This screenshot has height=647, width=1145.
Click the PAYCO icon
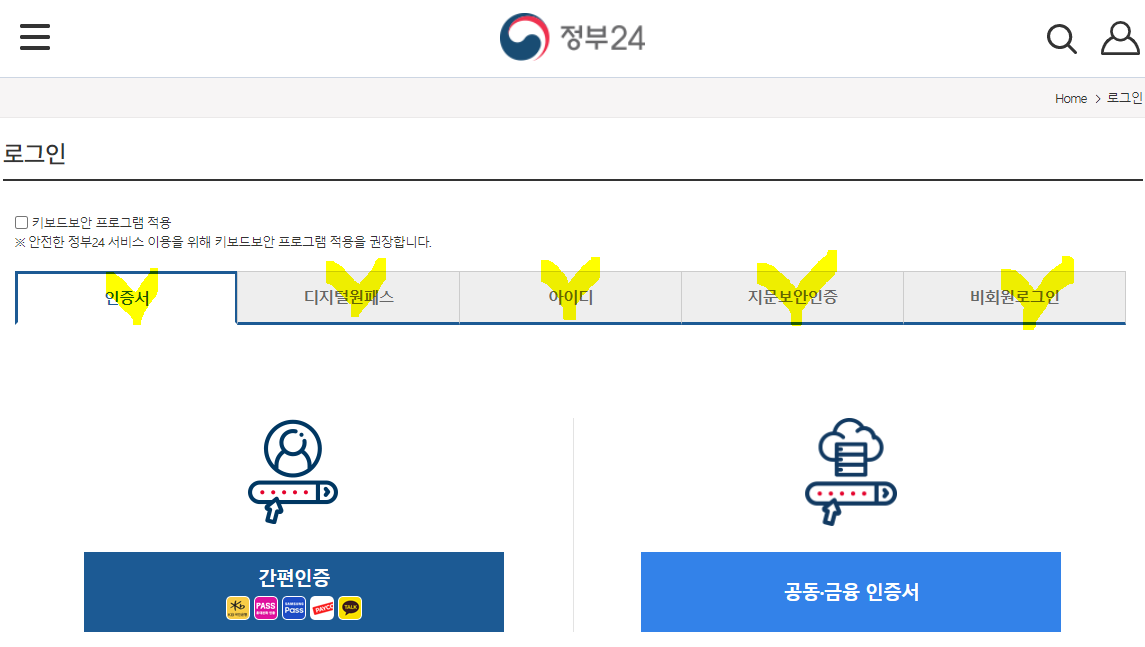click(x=322, y=608)
